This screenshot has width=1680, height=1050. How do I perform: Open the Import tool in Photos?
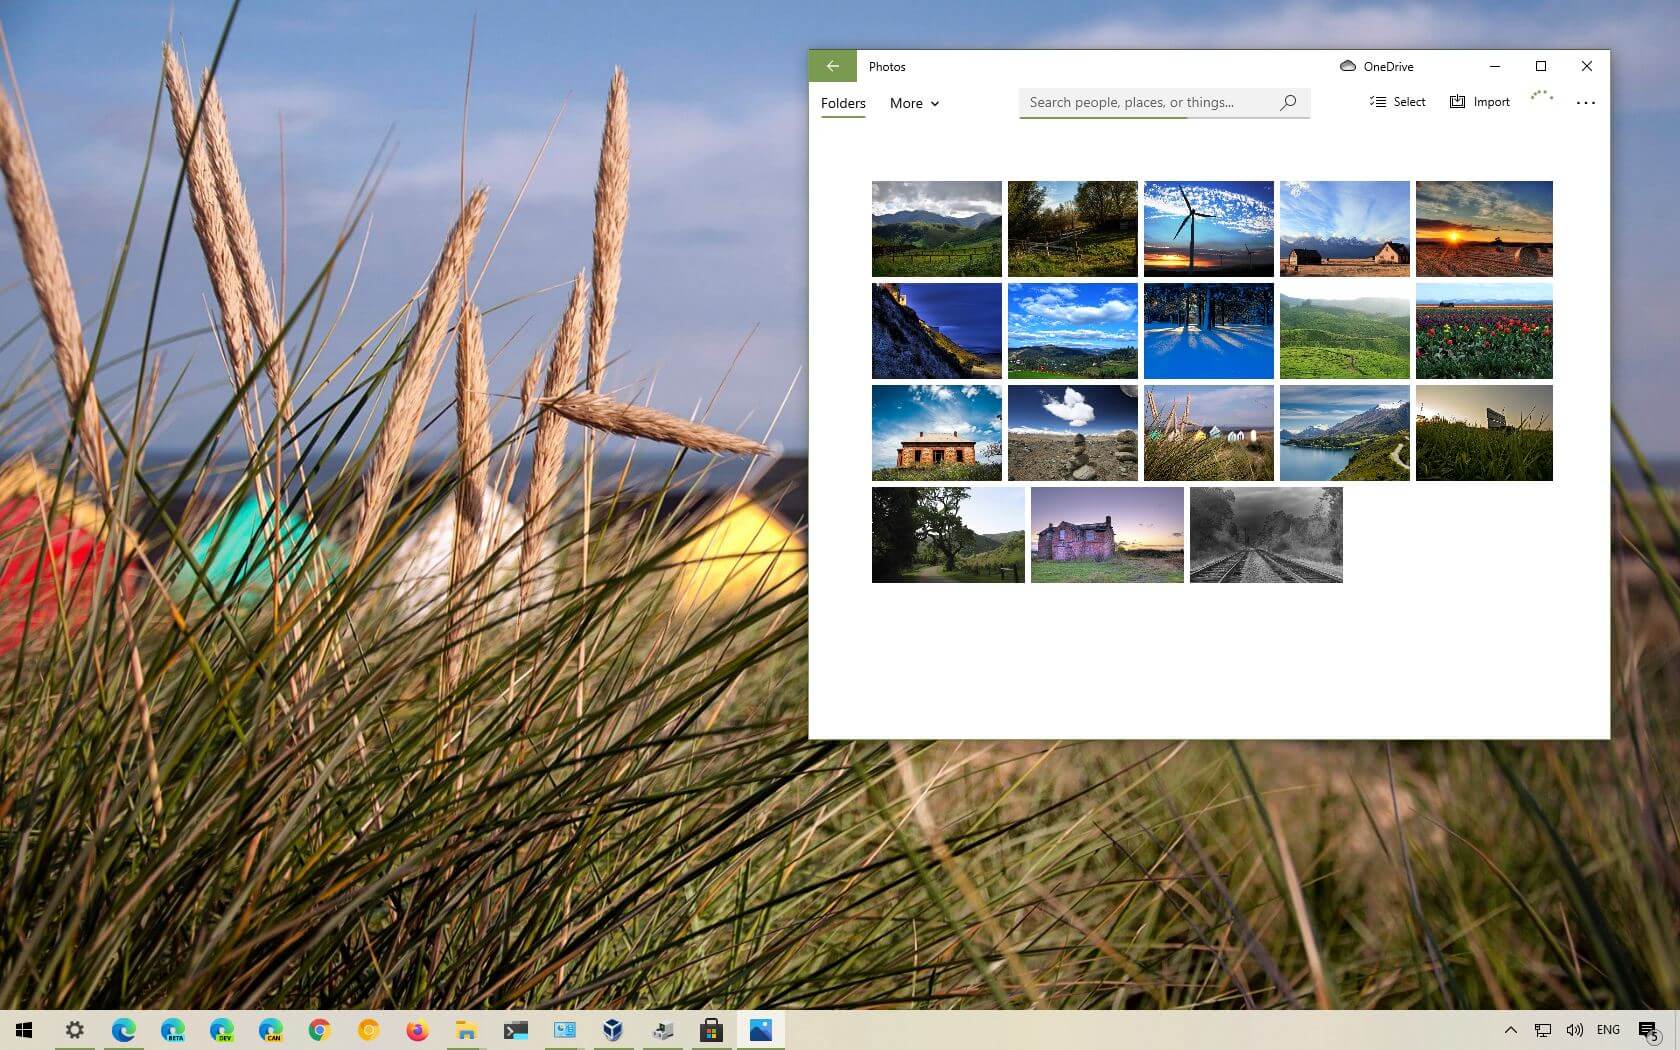pyautogui.click(x=1479, y=101)
